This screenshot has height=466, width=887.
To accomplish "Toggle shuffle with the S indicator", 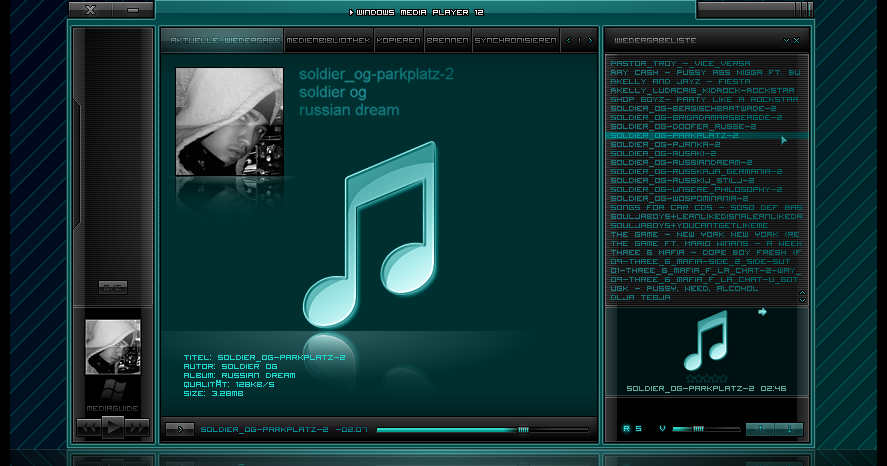I will point(638,429).
